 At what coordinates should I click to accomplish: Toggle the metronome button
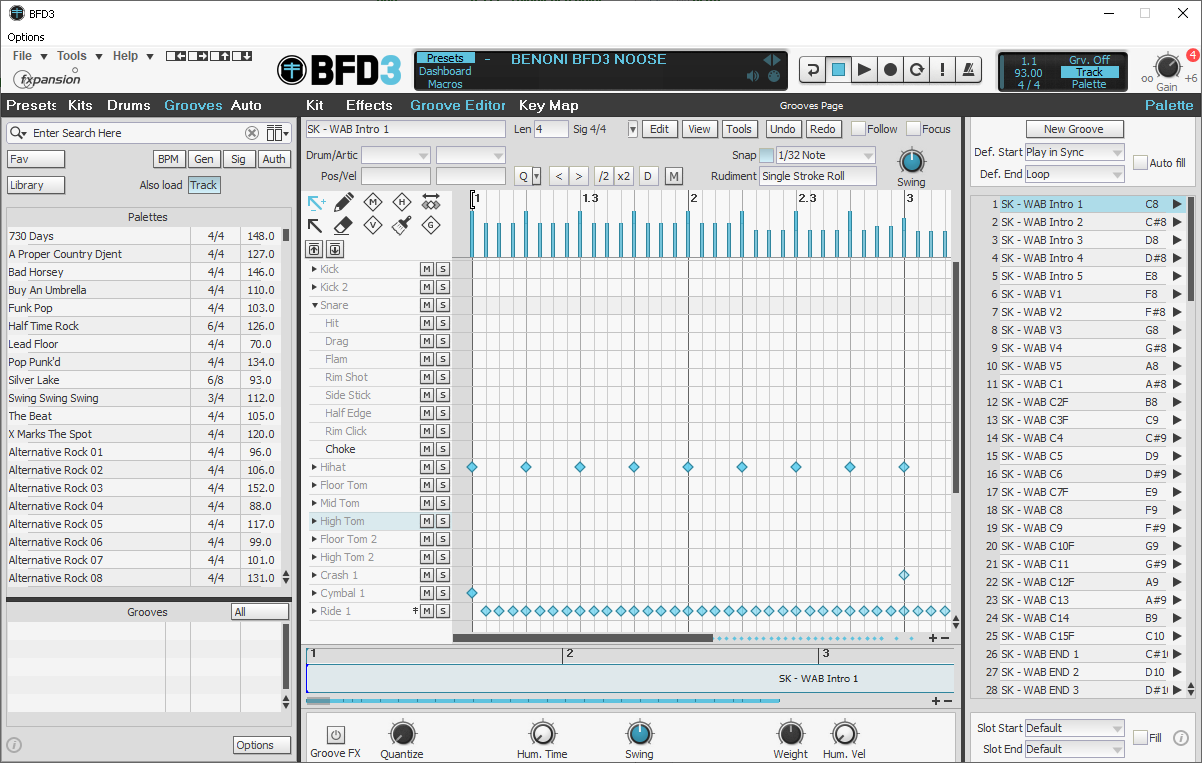(968, 70)
